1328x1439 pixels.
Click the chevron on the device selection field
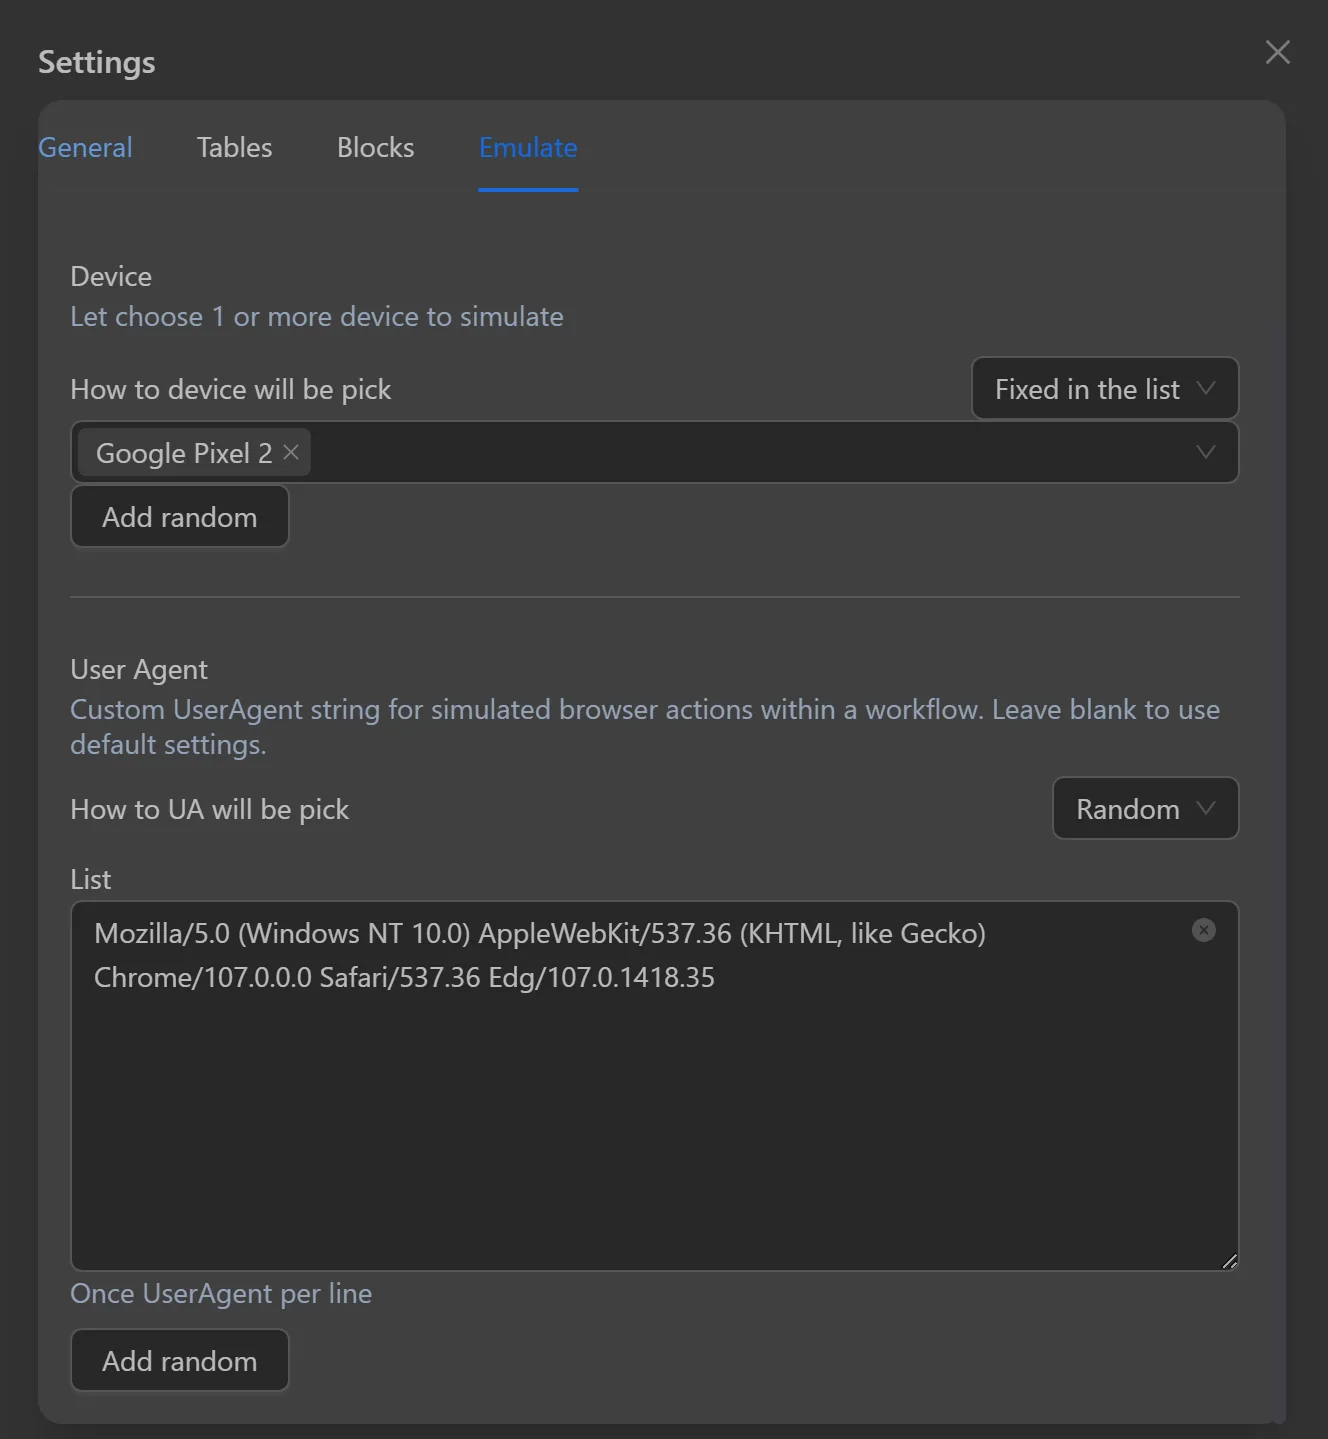(x=1205, y=452)
